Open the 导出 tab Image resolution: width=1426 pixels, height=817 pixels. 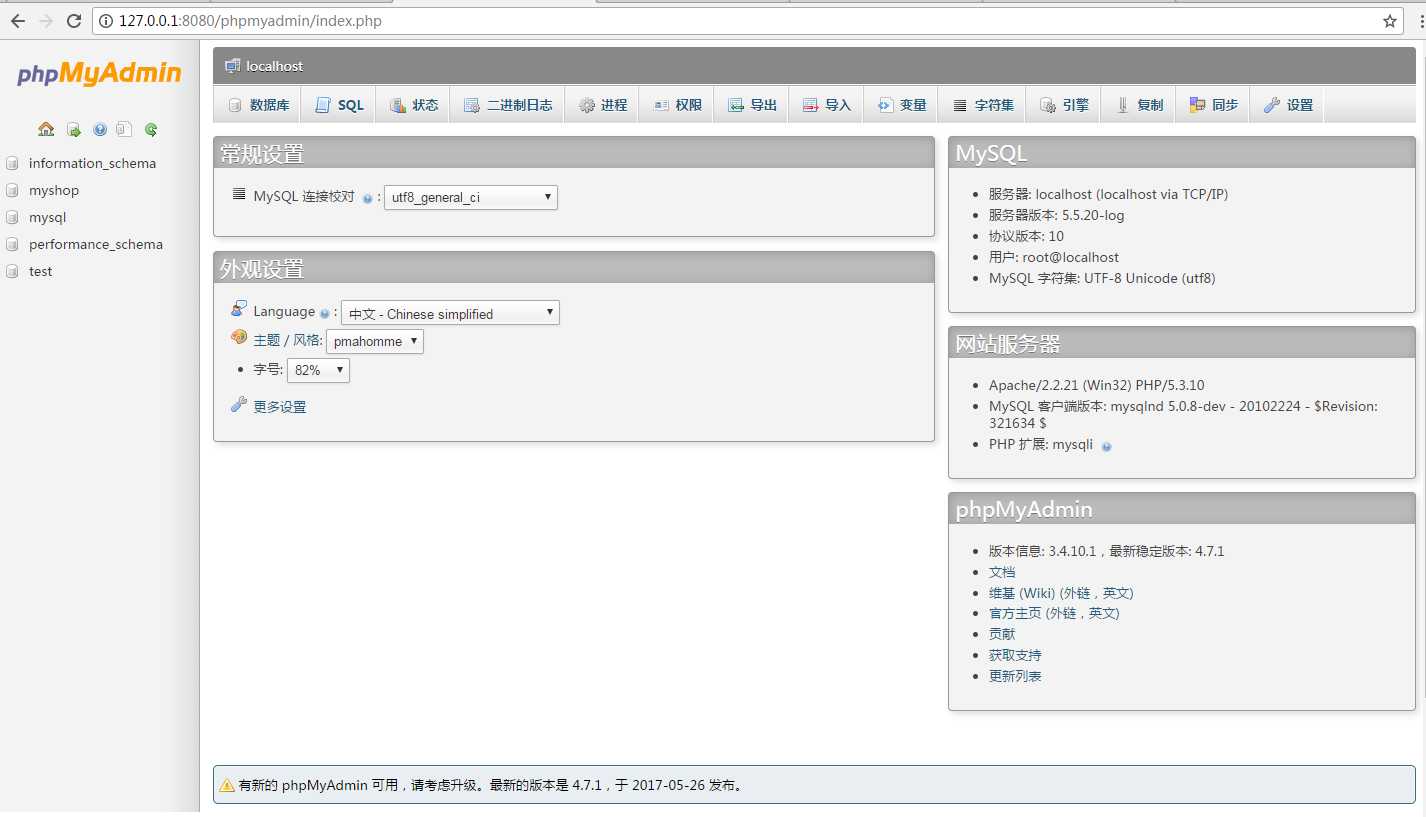click(x=752, y=105)
